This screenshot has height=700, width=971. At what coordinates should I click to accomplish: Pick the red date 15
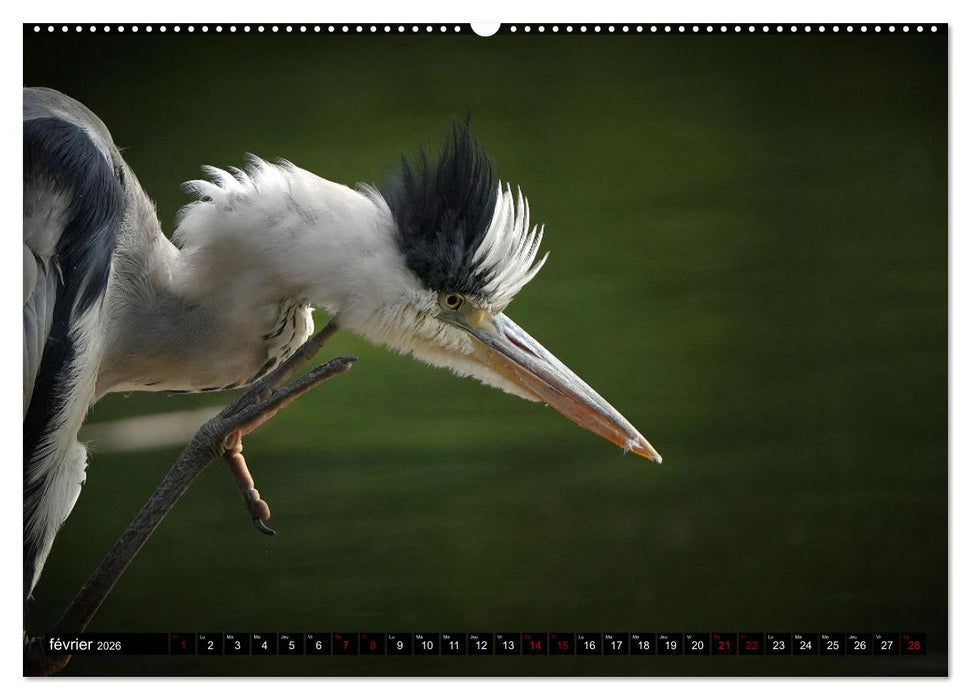click(x=561, y=645)
